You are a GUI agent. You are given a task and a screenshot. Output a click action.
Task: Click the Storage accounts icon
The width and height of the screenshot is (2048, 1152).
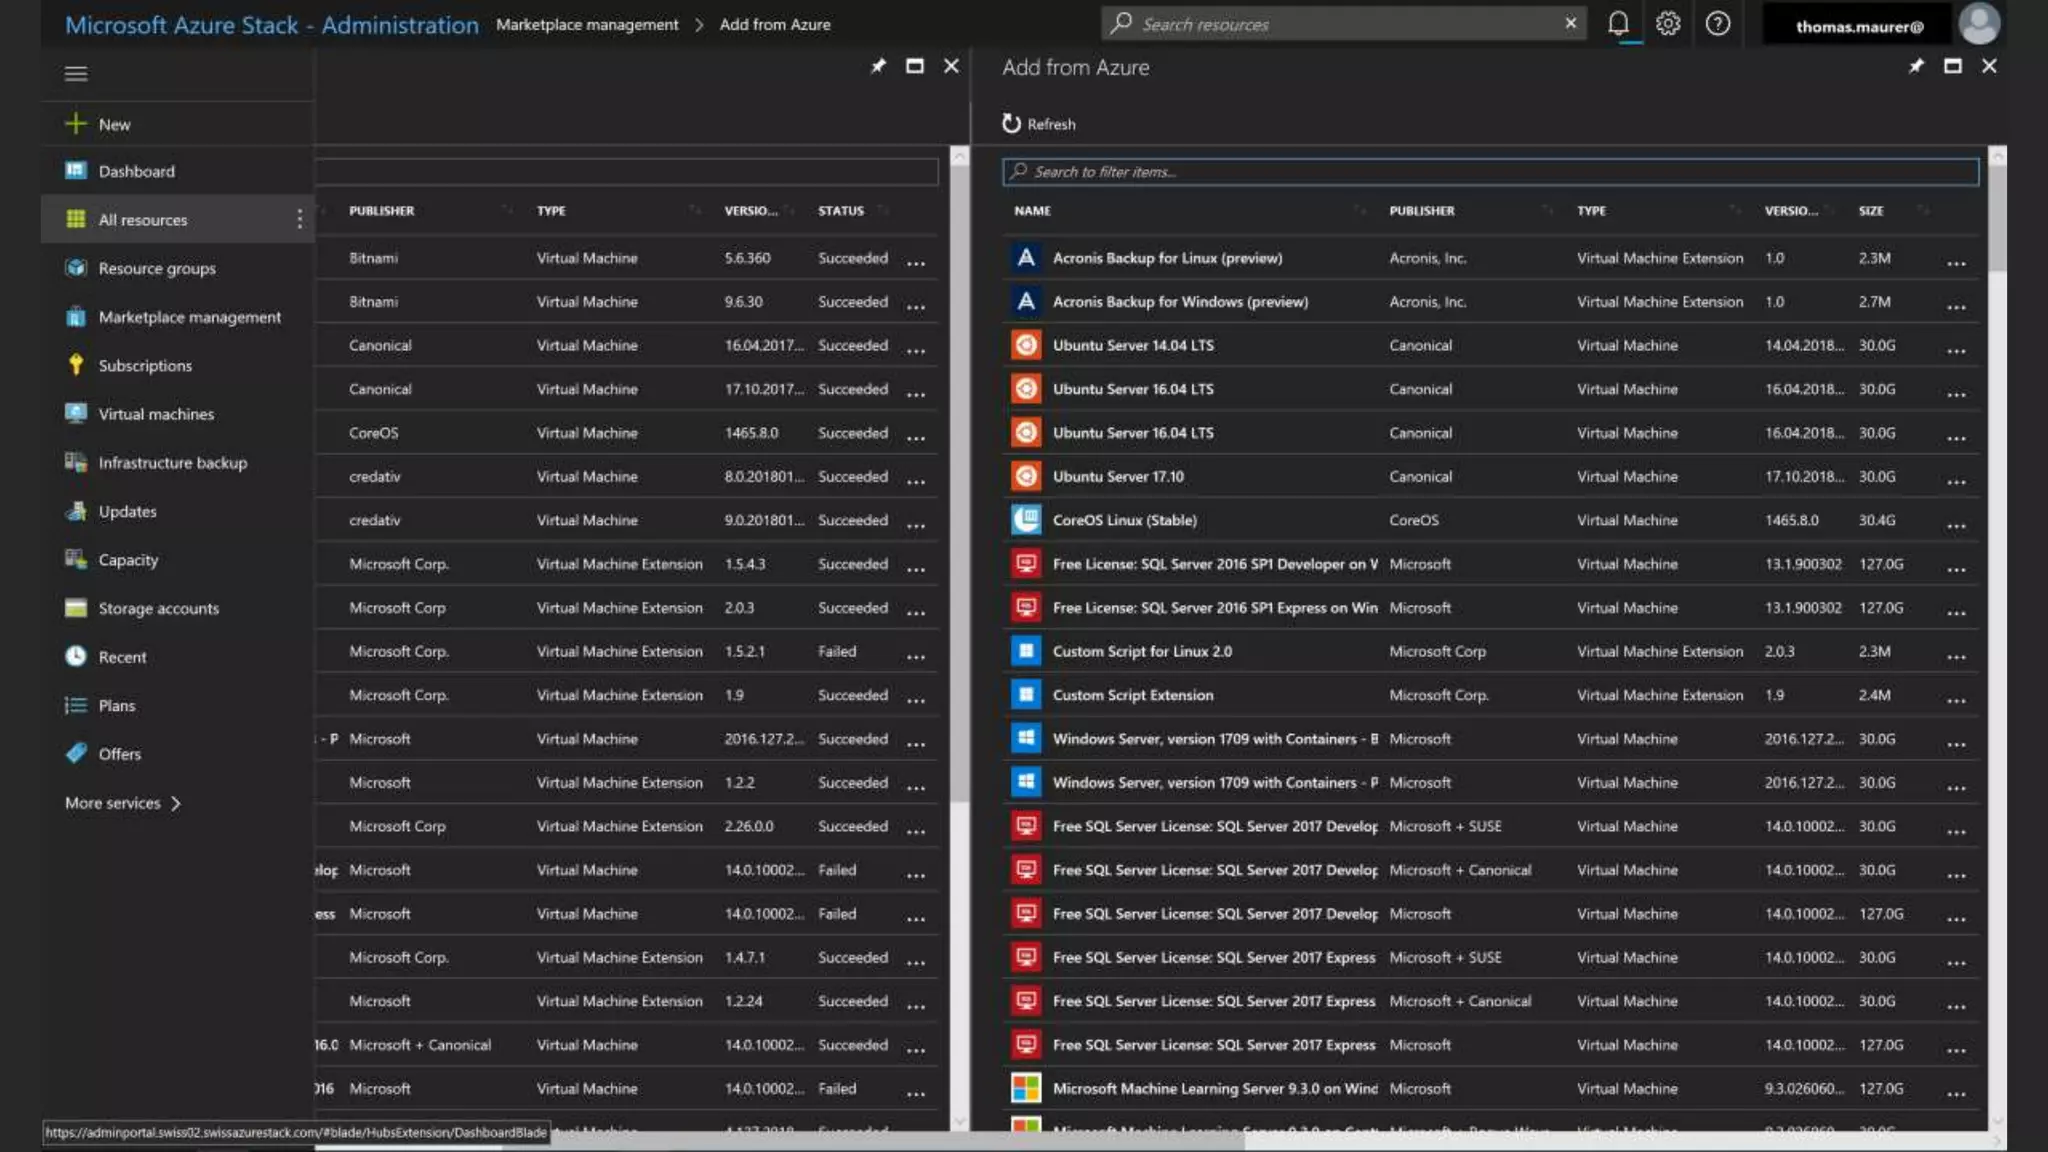(x=76, y=608)
